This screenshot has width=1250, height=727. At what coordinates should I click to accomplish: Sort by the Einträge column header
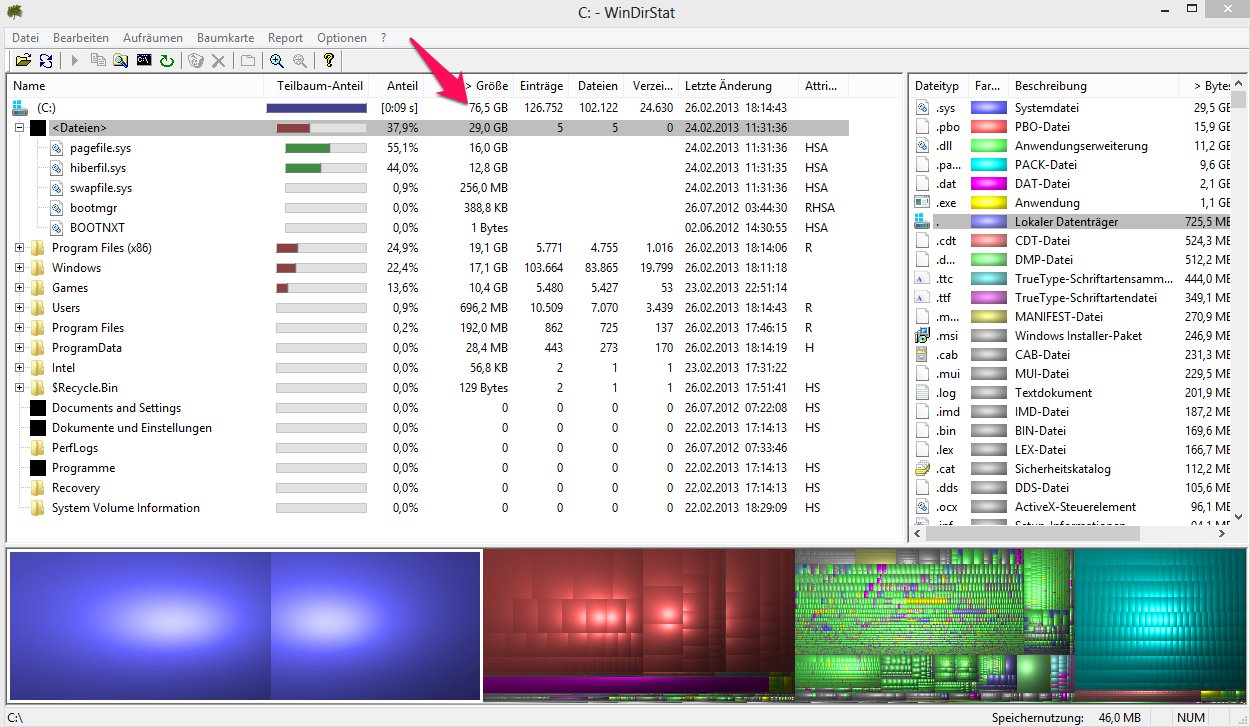coord(541,86)
